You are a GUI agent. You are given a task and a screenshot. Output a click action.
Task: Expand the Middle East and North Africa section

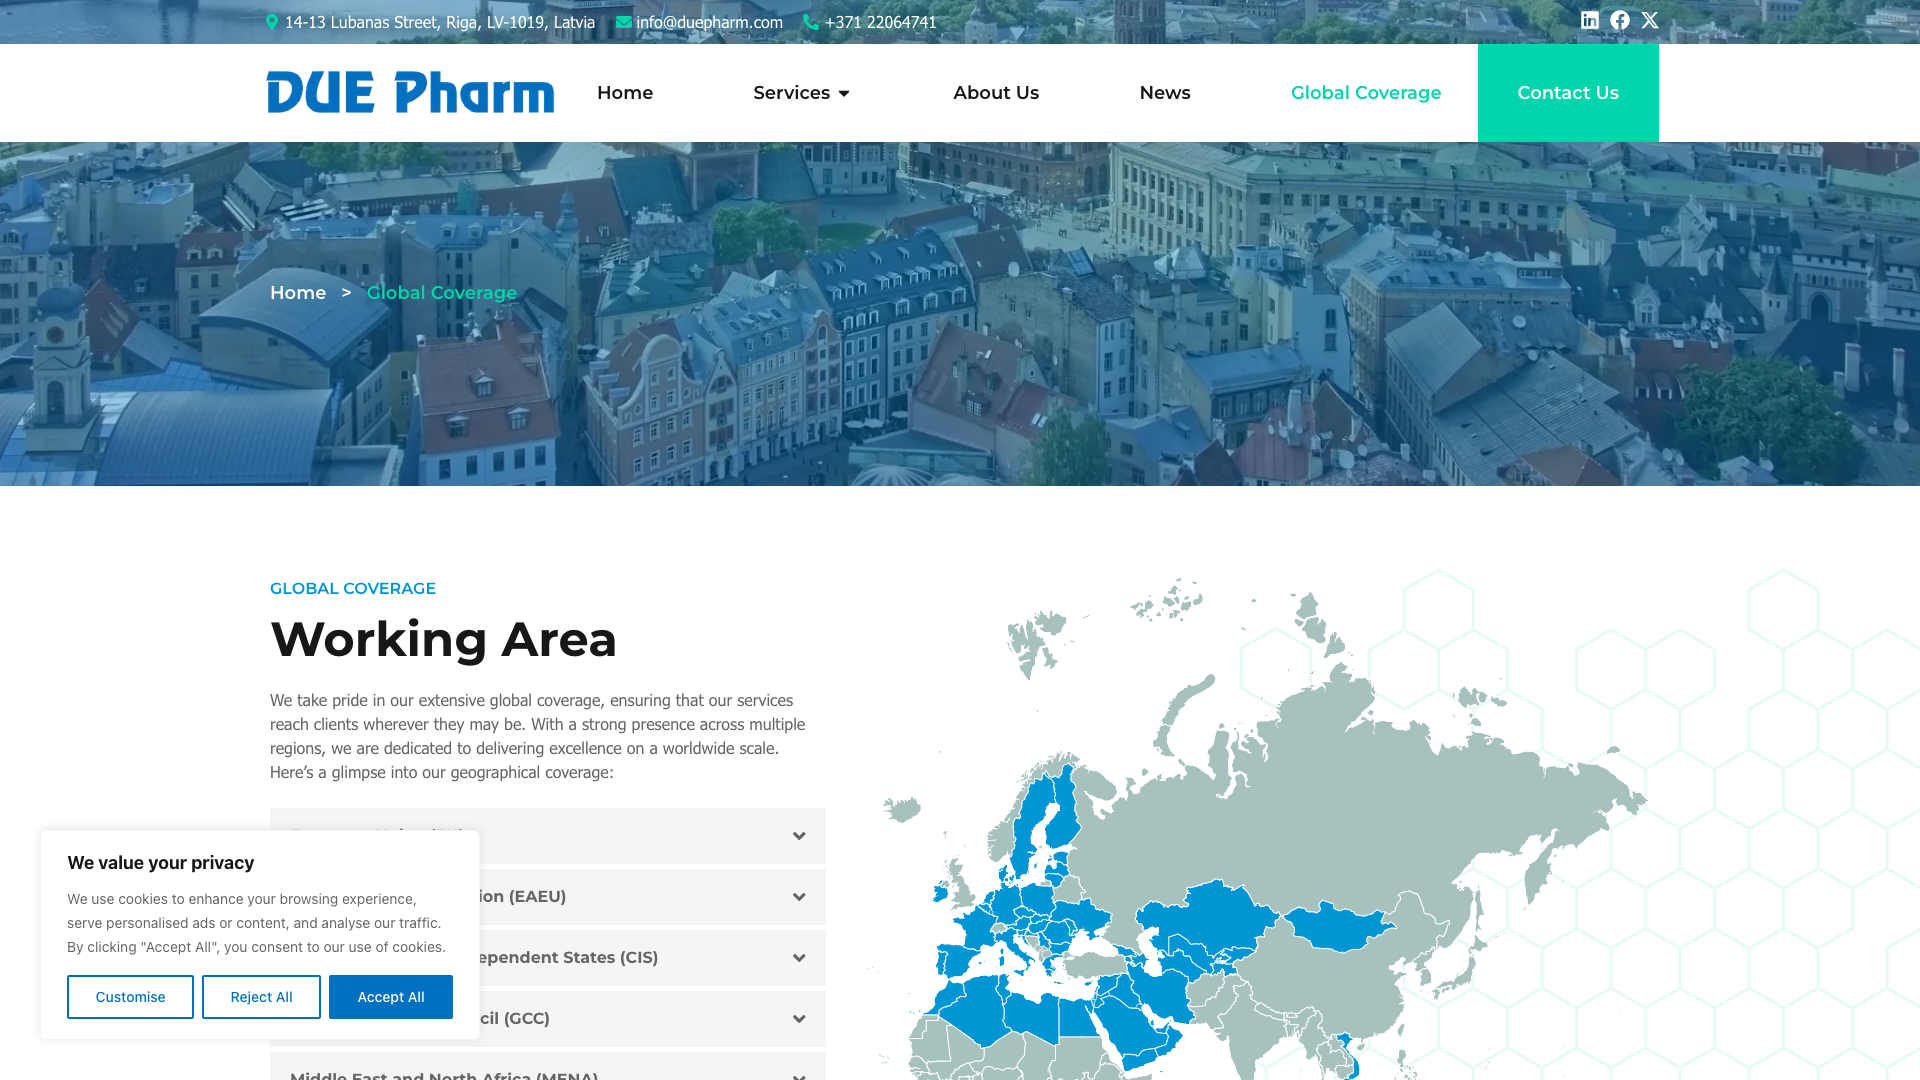click(x=548, y=1066)
